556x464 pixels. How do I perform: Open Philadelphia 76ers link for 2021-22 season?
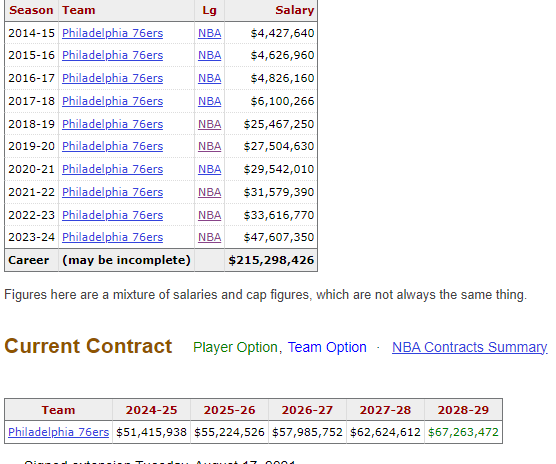pos(112,192)
